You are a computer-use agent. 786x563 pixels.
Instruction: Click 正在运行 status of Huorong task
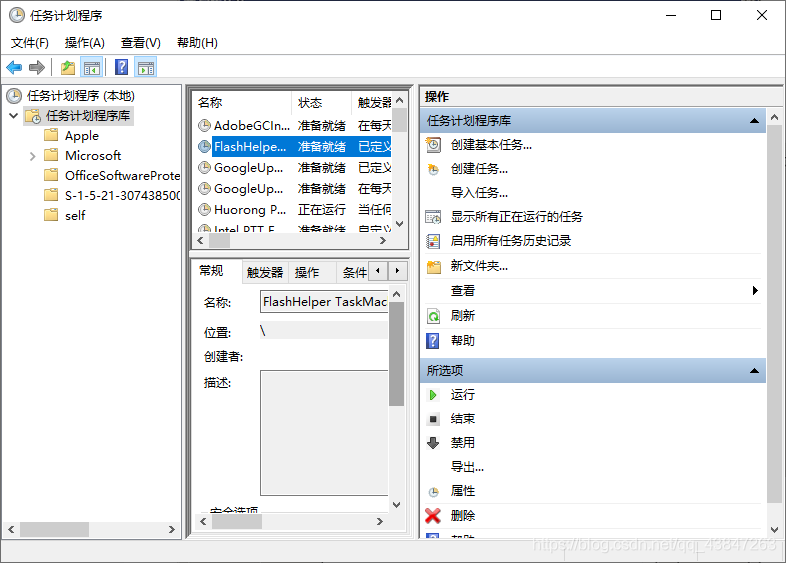coord(322,210)
